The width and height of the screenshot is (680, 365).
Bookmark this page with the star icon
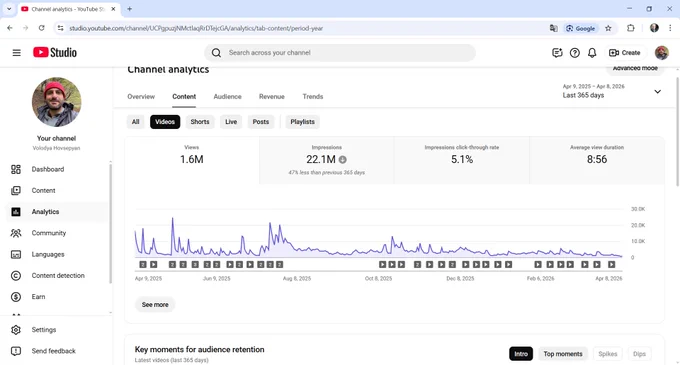pyautogui.click(x=608, y=28)
